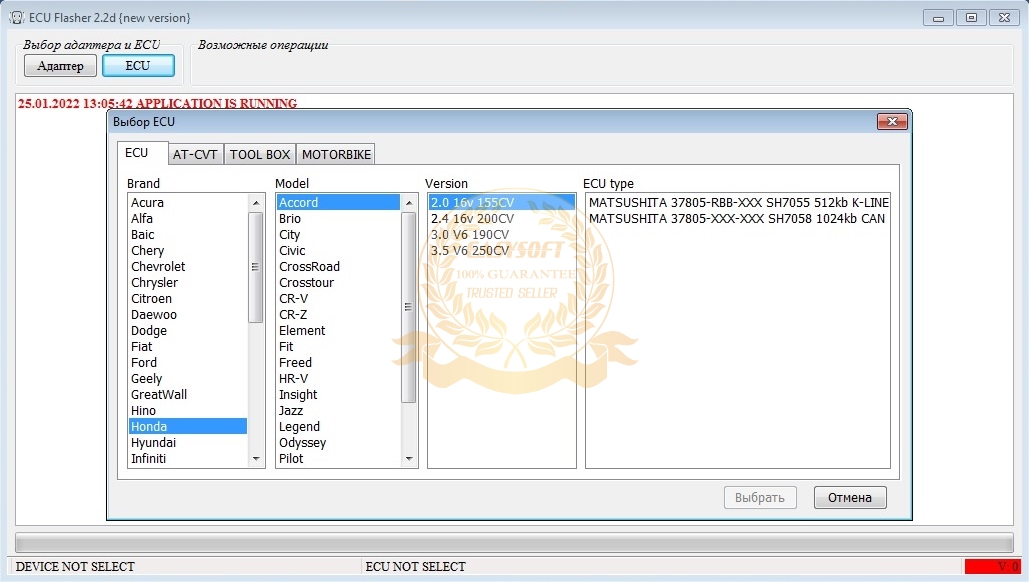The height and width of the screenshot is (582, 1029).
Task: Select Geely brand
Action: (188, 379)
